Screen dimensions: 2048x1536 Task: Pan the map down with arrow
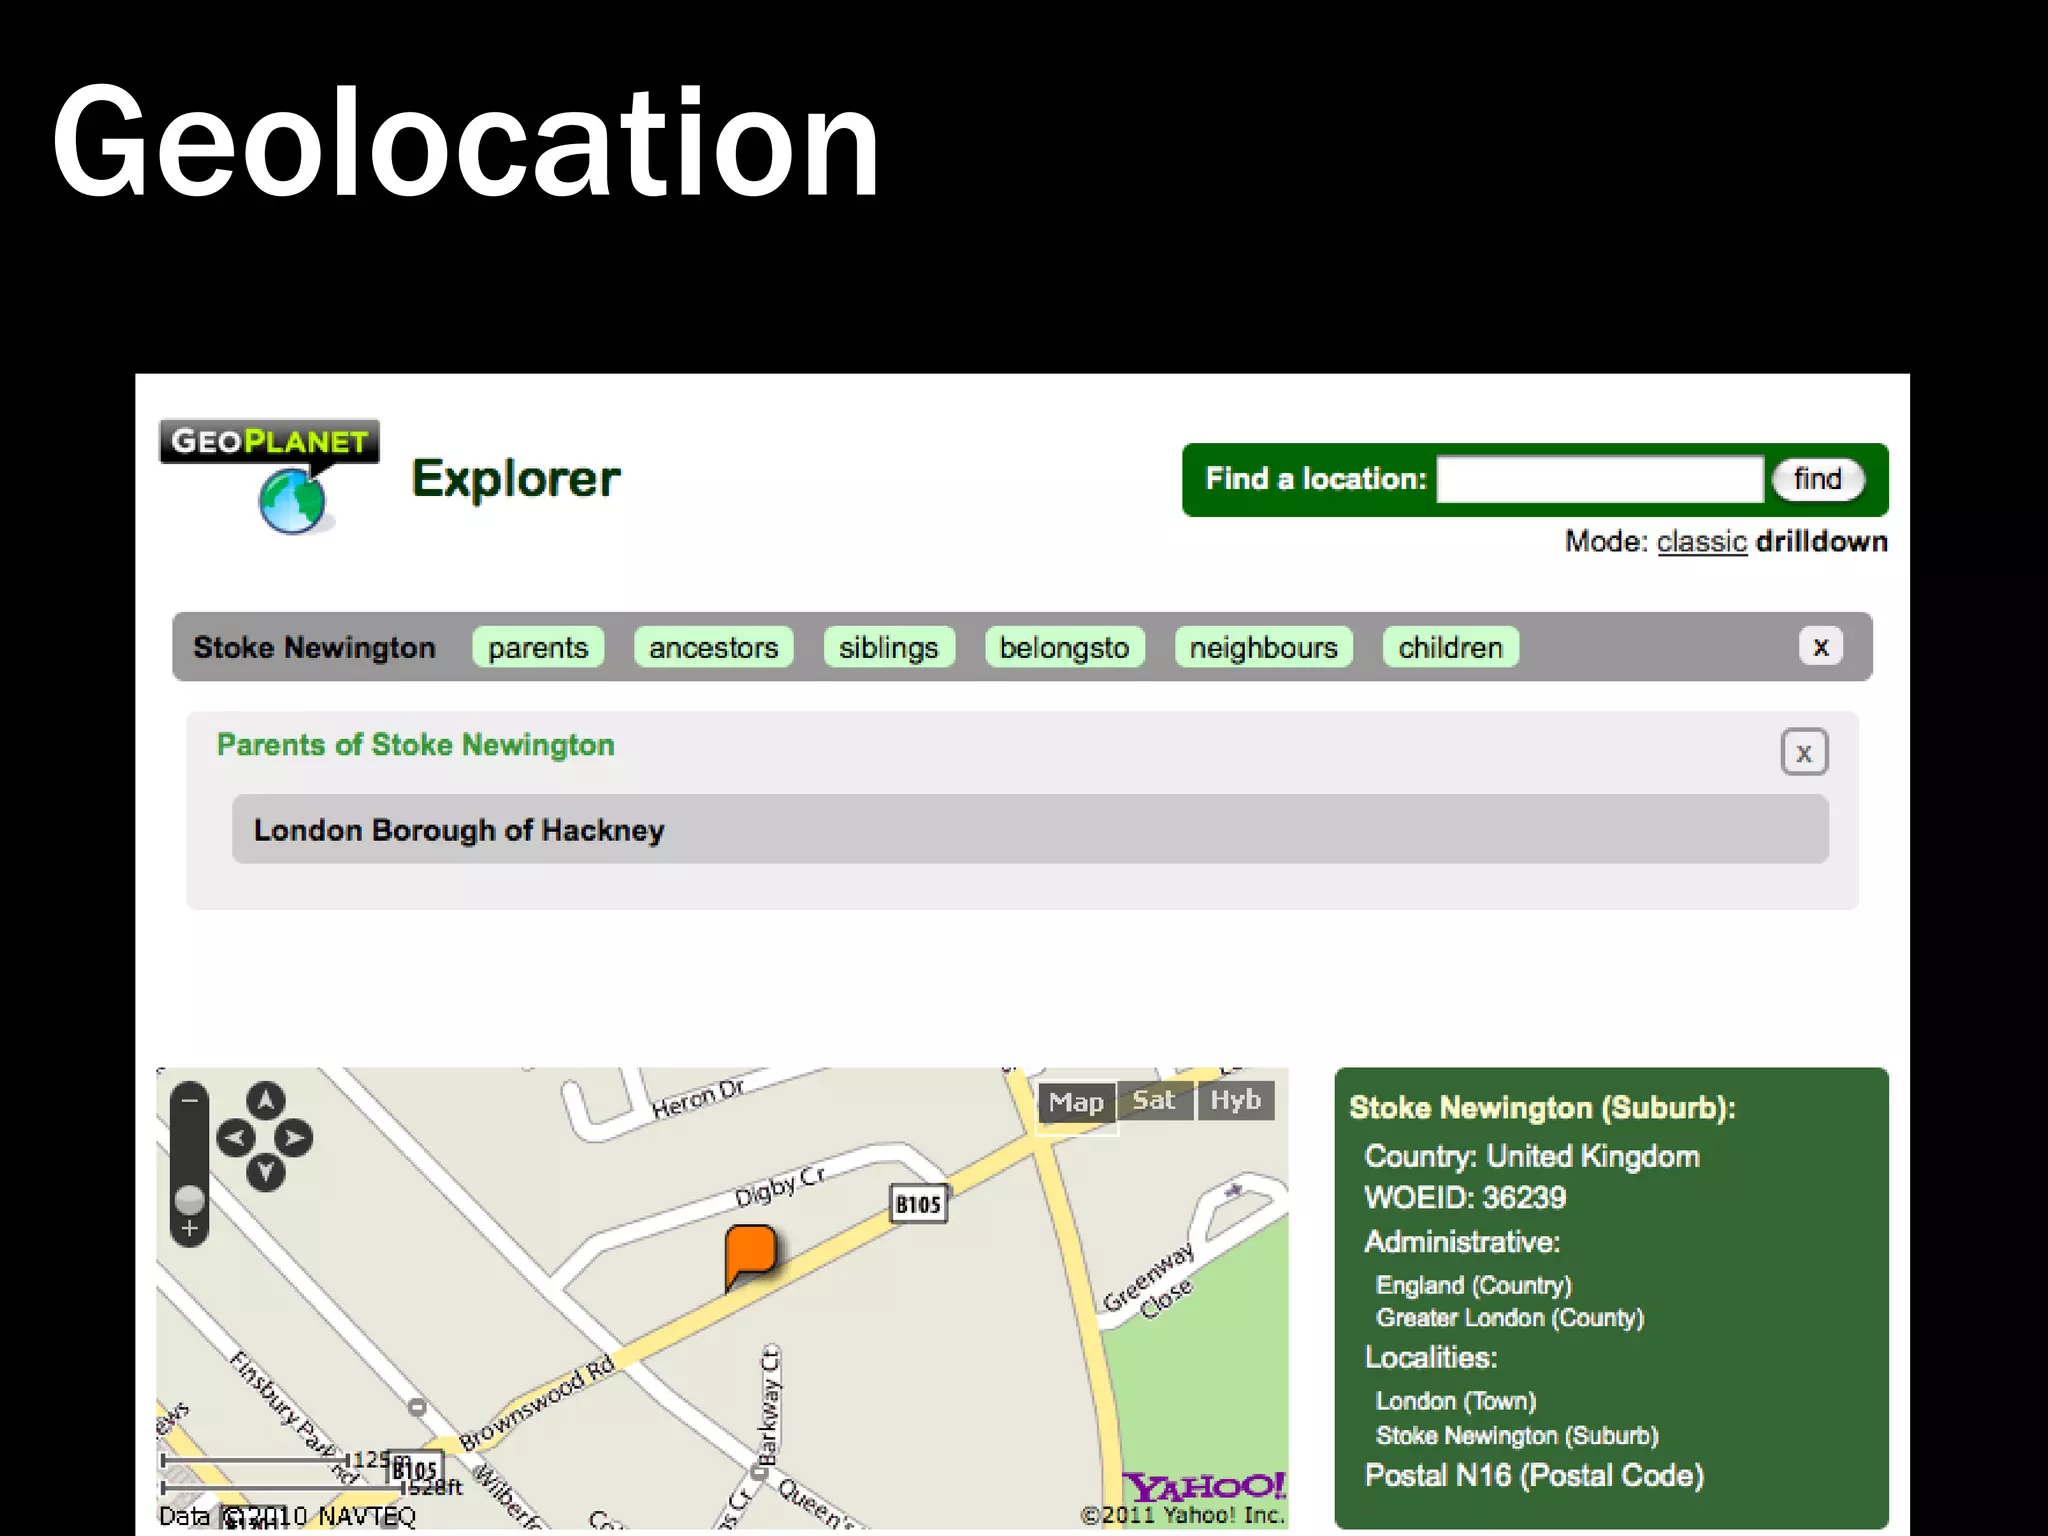click(265, 1172)
